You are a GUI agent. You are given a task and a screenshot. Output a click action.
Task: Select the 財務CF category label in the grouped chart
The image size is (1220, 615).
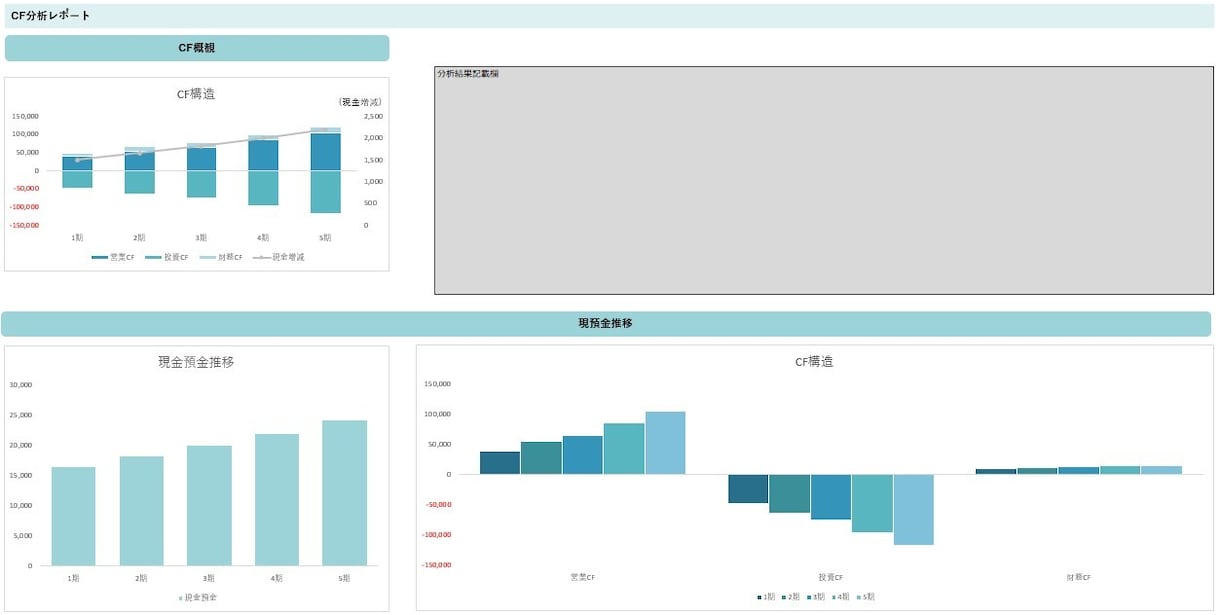point(1078,577)
